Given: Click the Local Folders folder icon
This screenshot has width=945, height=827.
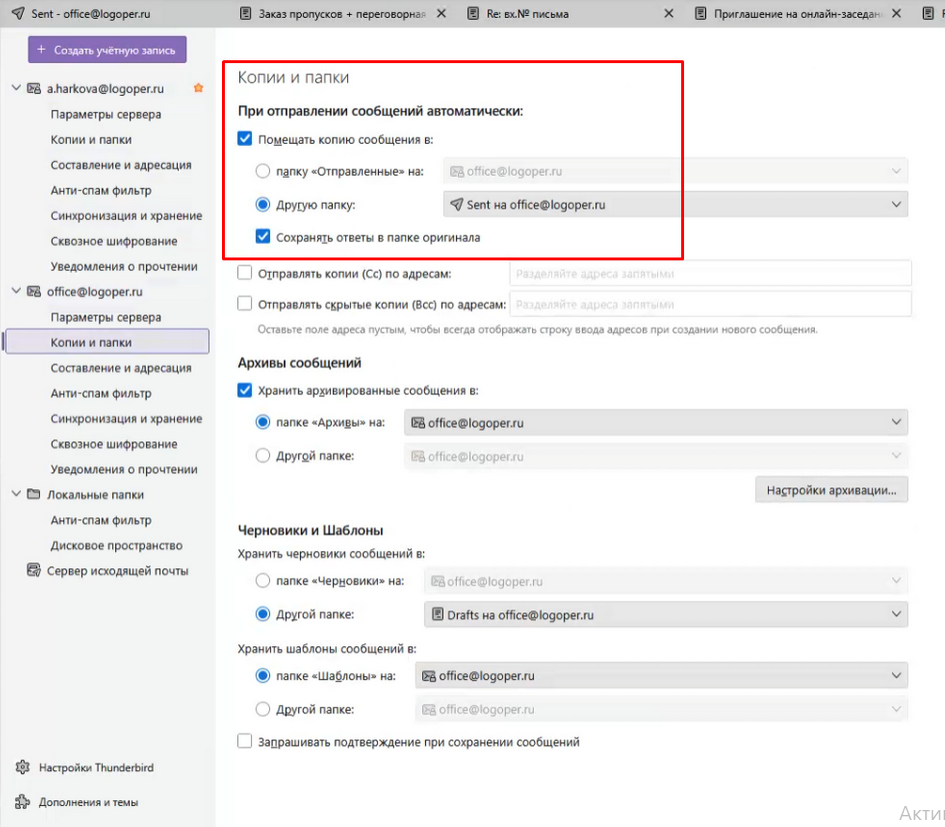Looking at the screenshot, I should (33, 494).
